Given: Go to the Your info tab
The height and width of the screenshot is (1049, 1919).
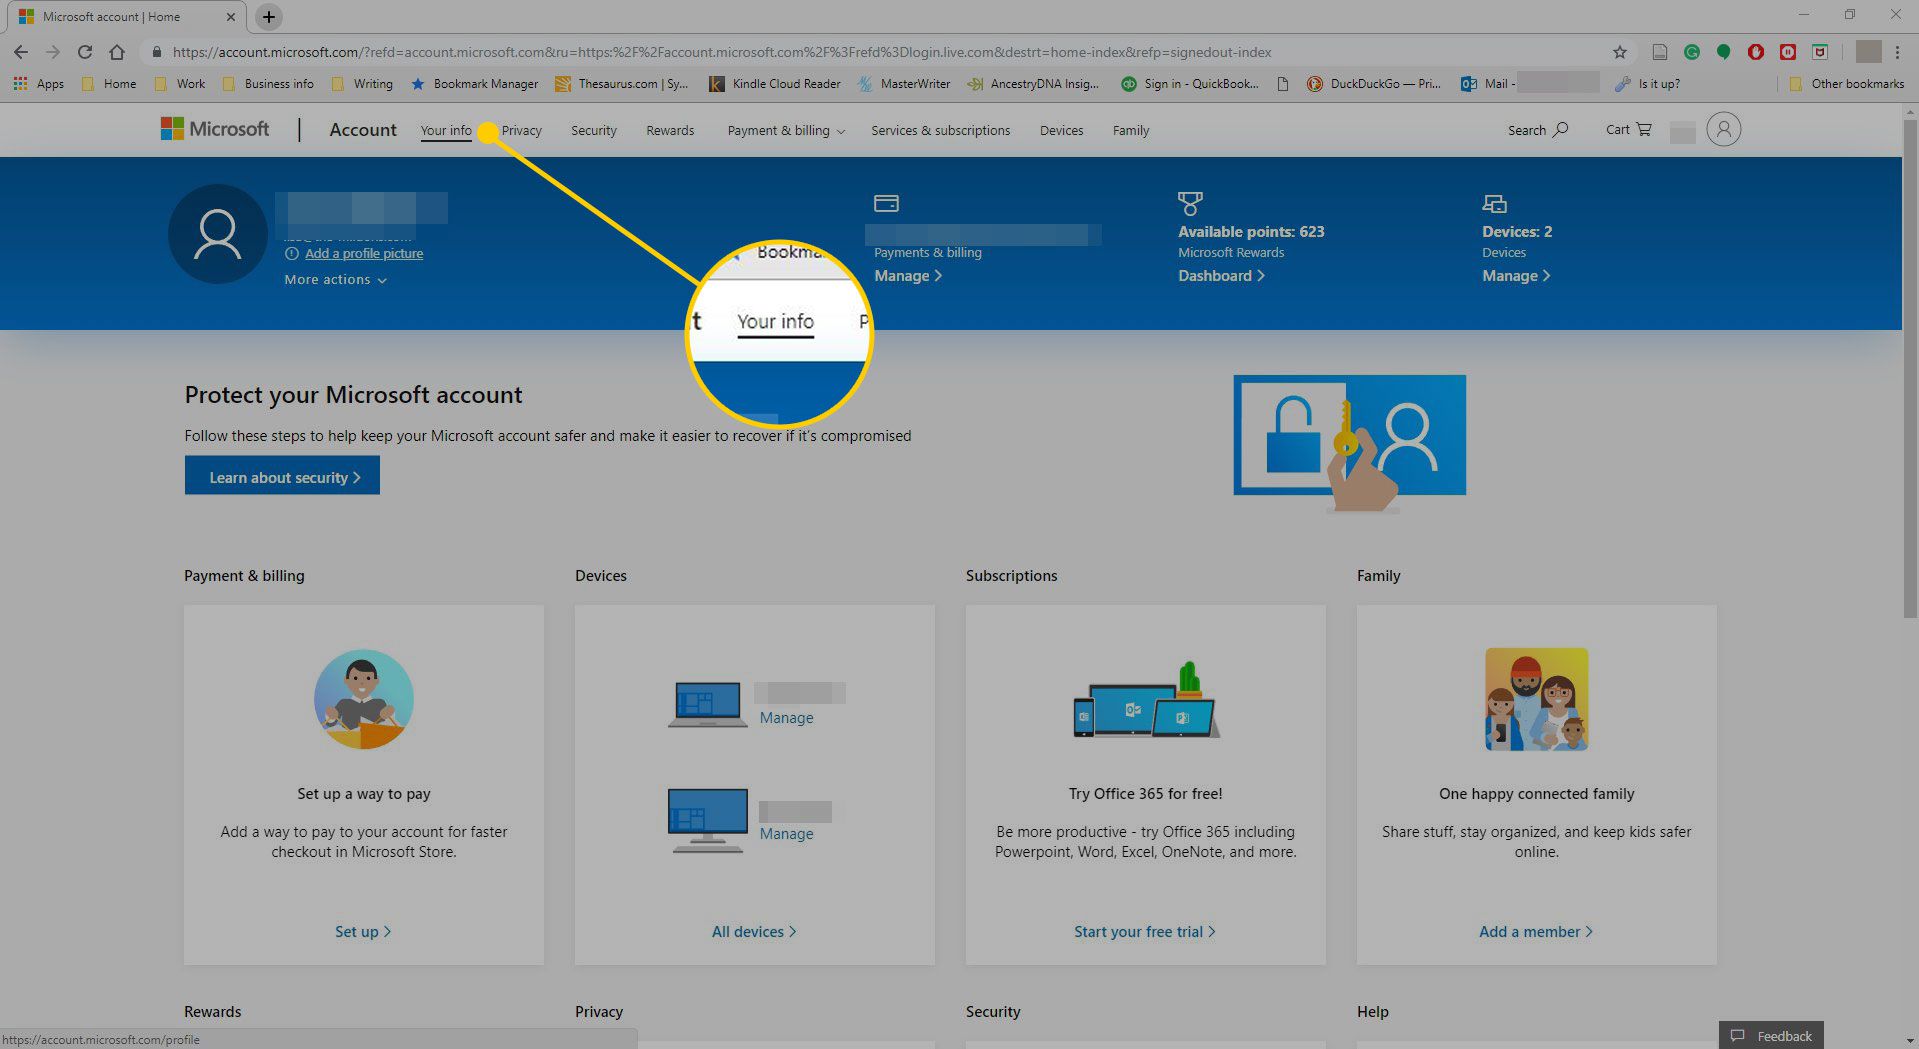Looking at the screenshot, I should coord(446,131).
